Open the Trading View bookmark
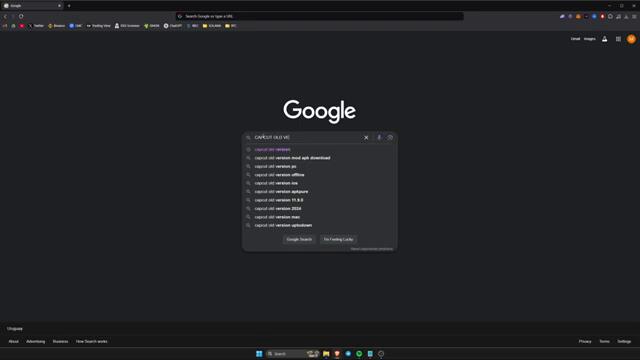The image size is (640, 360). [98, 26]
